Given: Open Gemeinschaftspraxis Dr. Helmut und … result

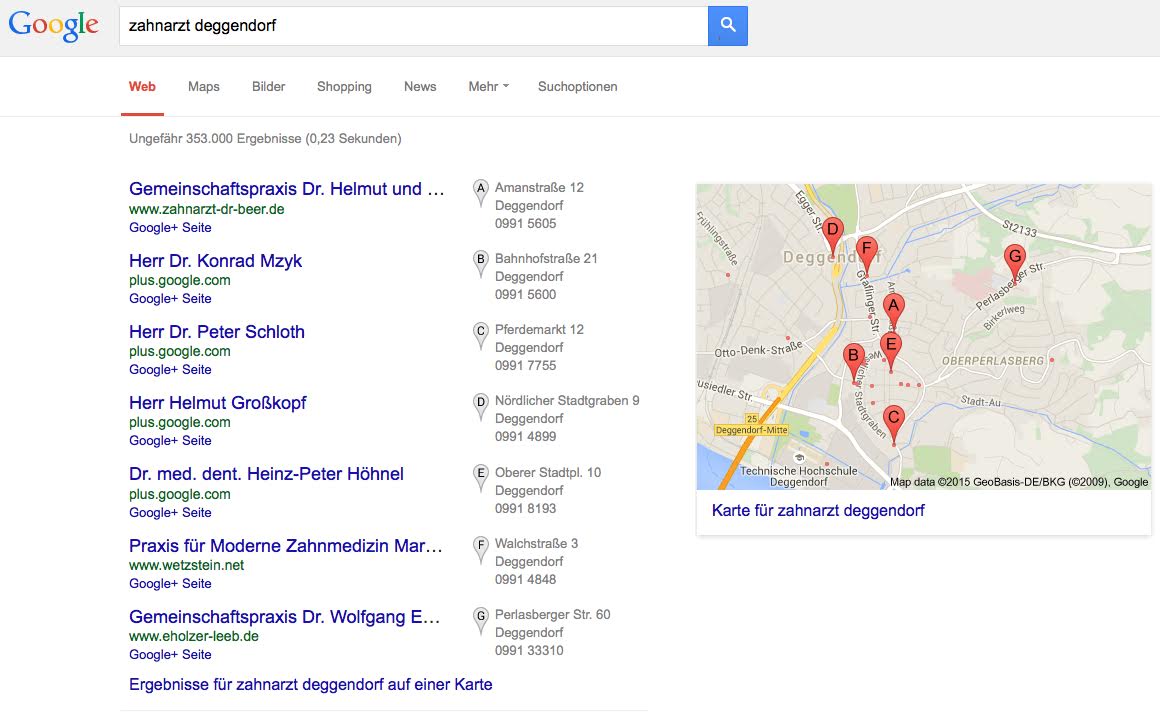Looking at the screenshot, I should (286, 189).
